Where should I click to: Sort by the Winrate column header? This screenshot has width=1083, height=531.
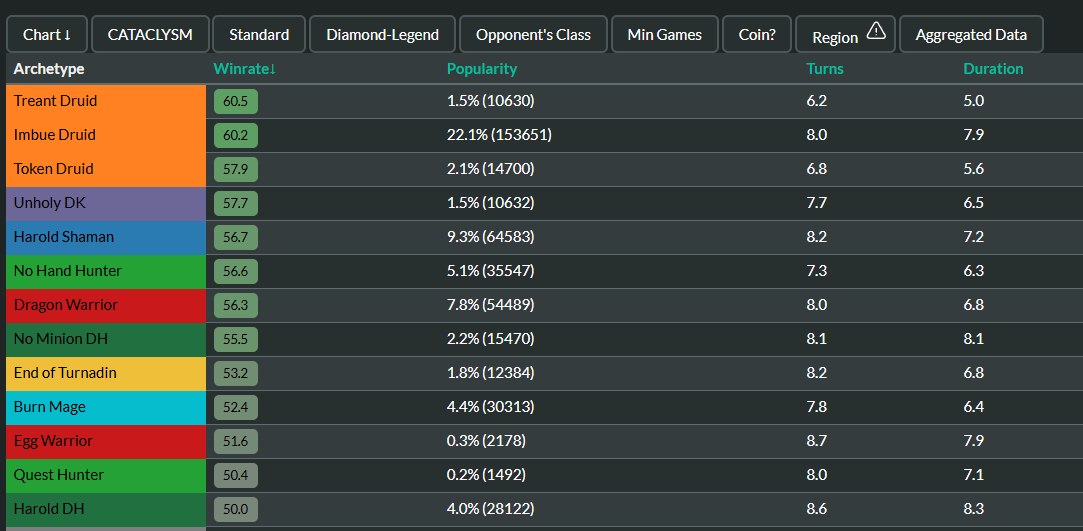245,69
